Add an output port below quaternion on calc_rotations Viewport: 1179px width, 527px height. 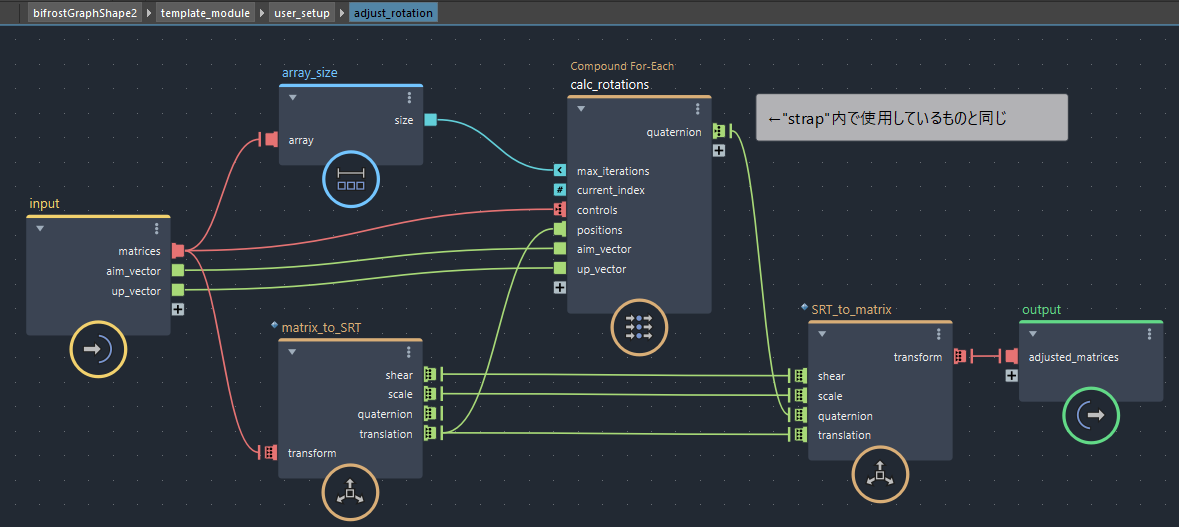click(x=719, y=151)
